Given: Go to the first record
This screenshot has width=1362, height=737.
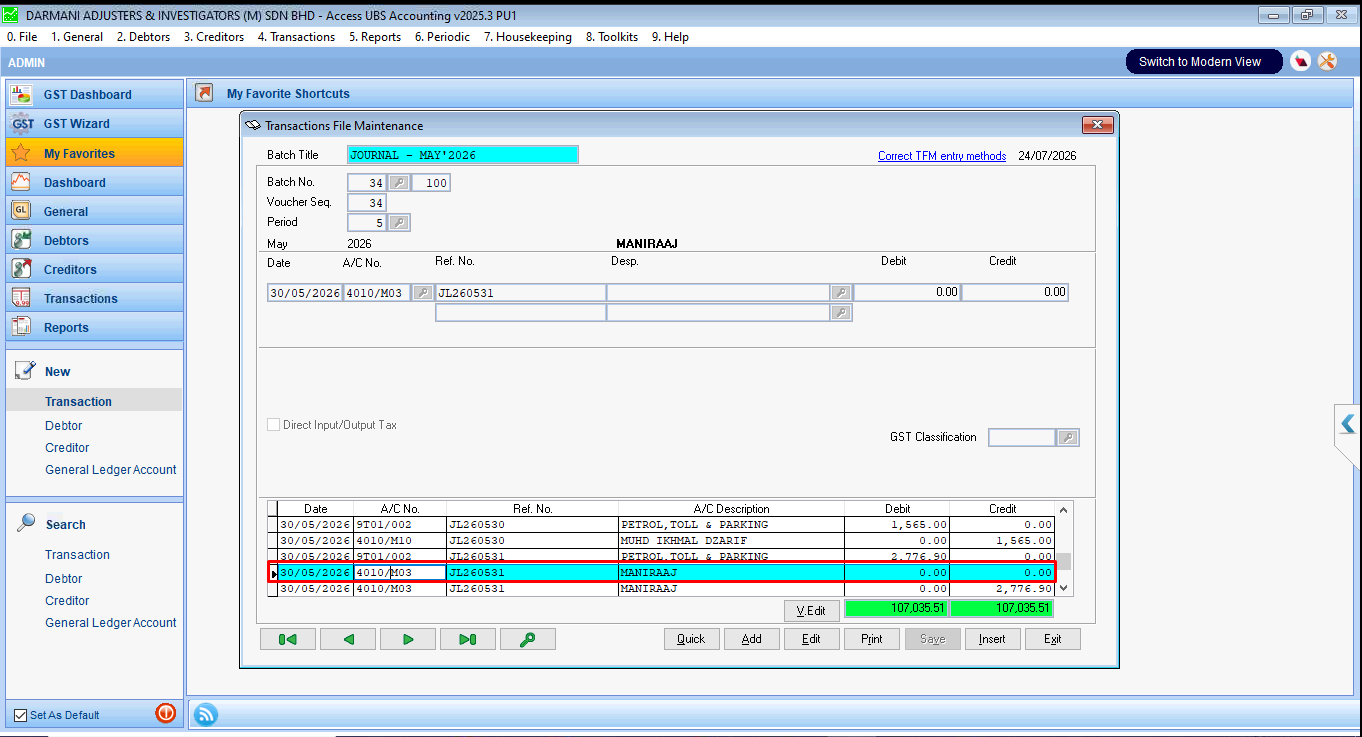Looking at the screenshot, I should pyautogui.click(x=288, y=639).
